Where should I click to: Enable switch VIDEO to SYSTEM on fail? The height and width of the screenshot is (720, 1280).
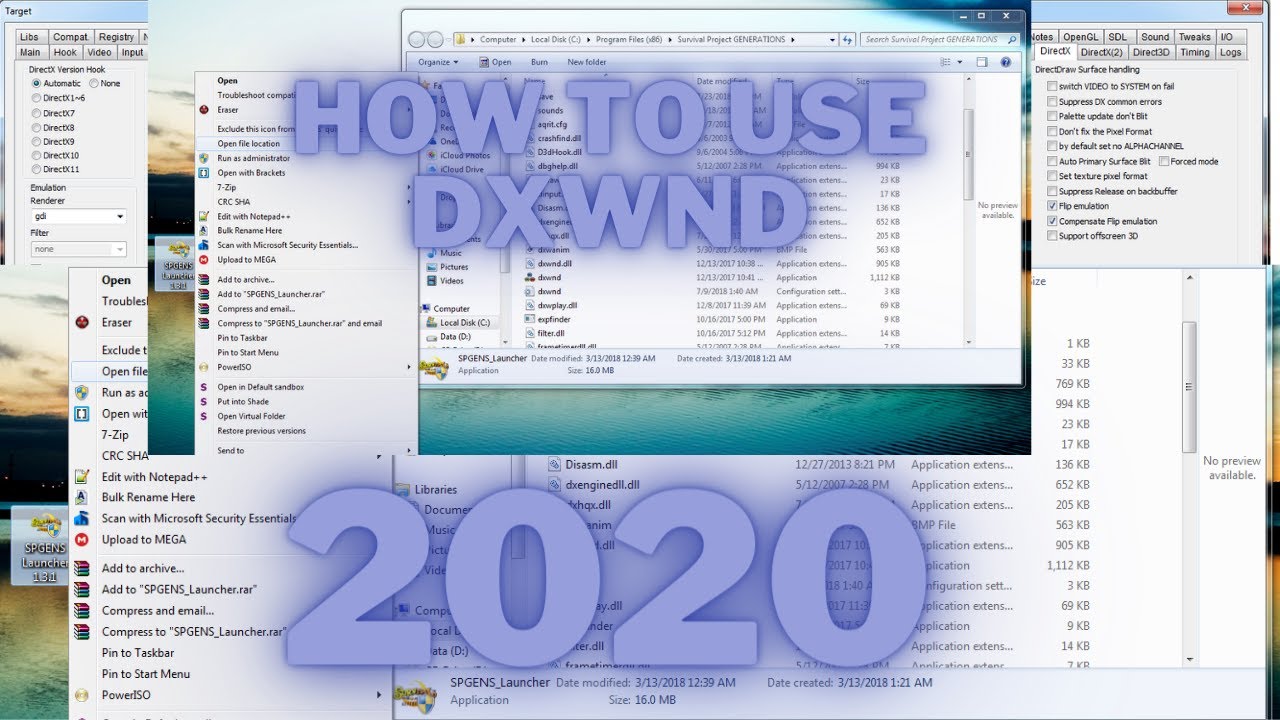pos(1052,86)
